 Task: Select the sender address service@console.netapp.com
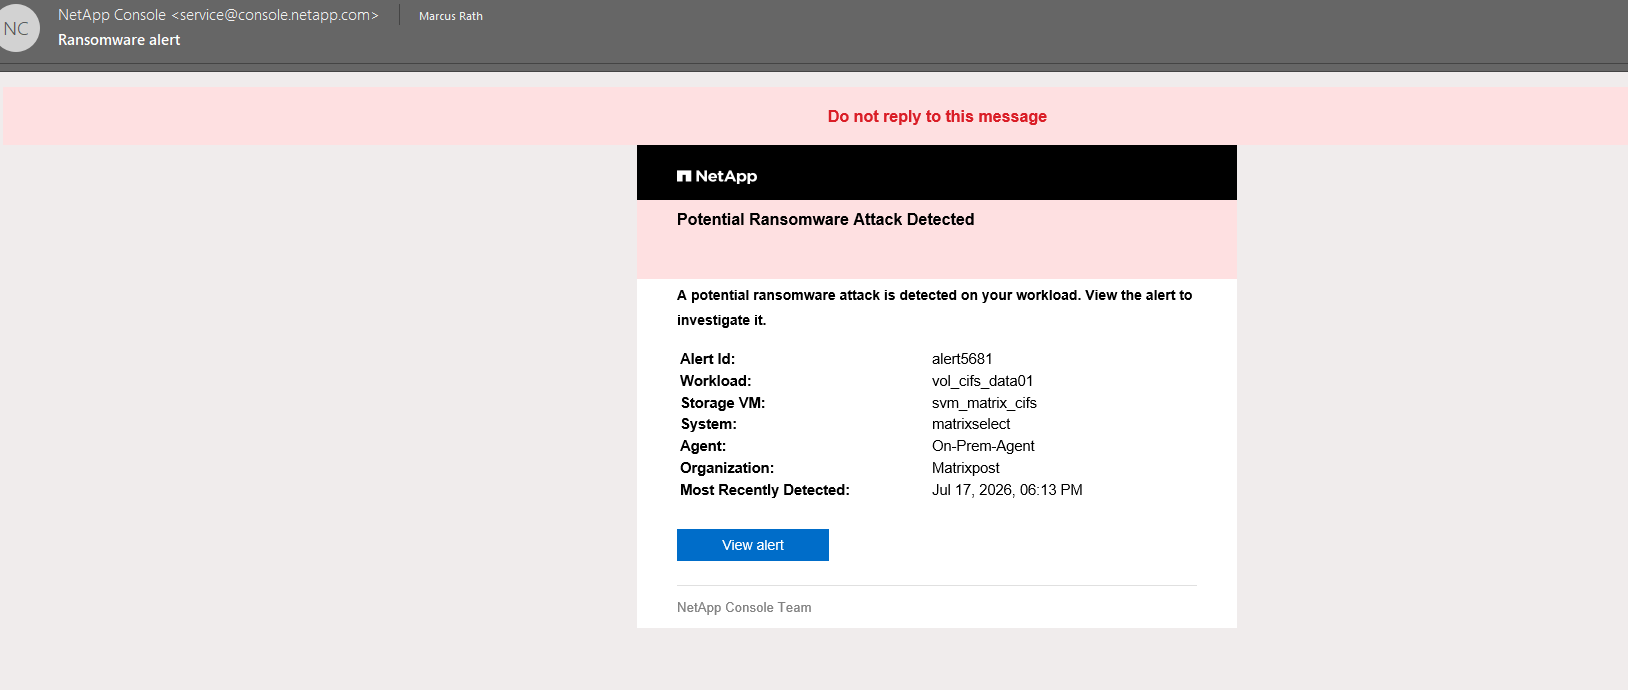(275, 15)
